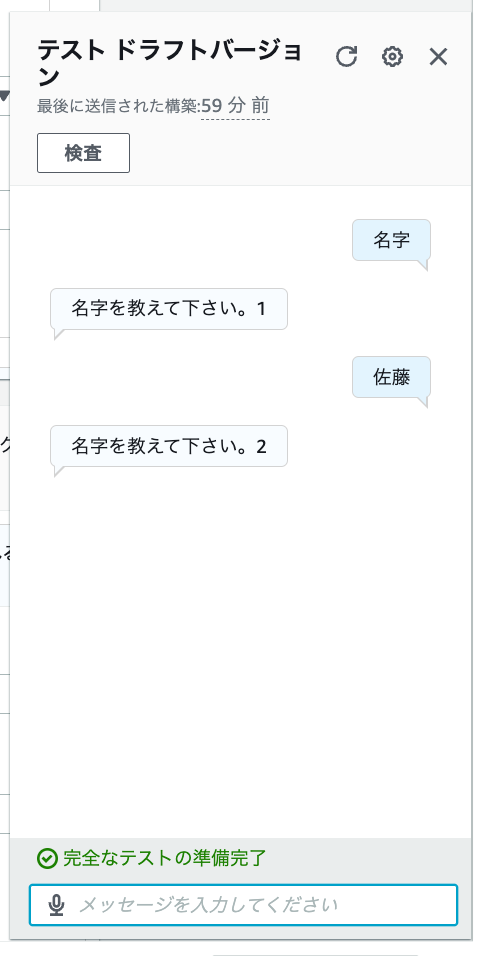The width and height of the screenshot is (490, 956).
Task: Click the 検査 button
Action: (83, 153)
